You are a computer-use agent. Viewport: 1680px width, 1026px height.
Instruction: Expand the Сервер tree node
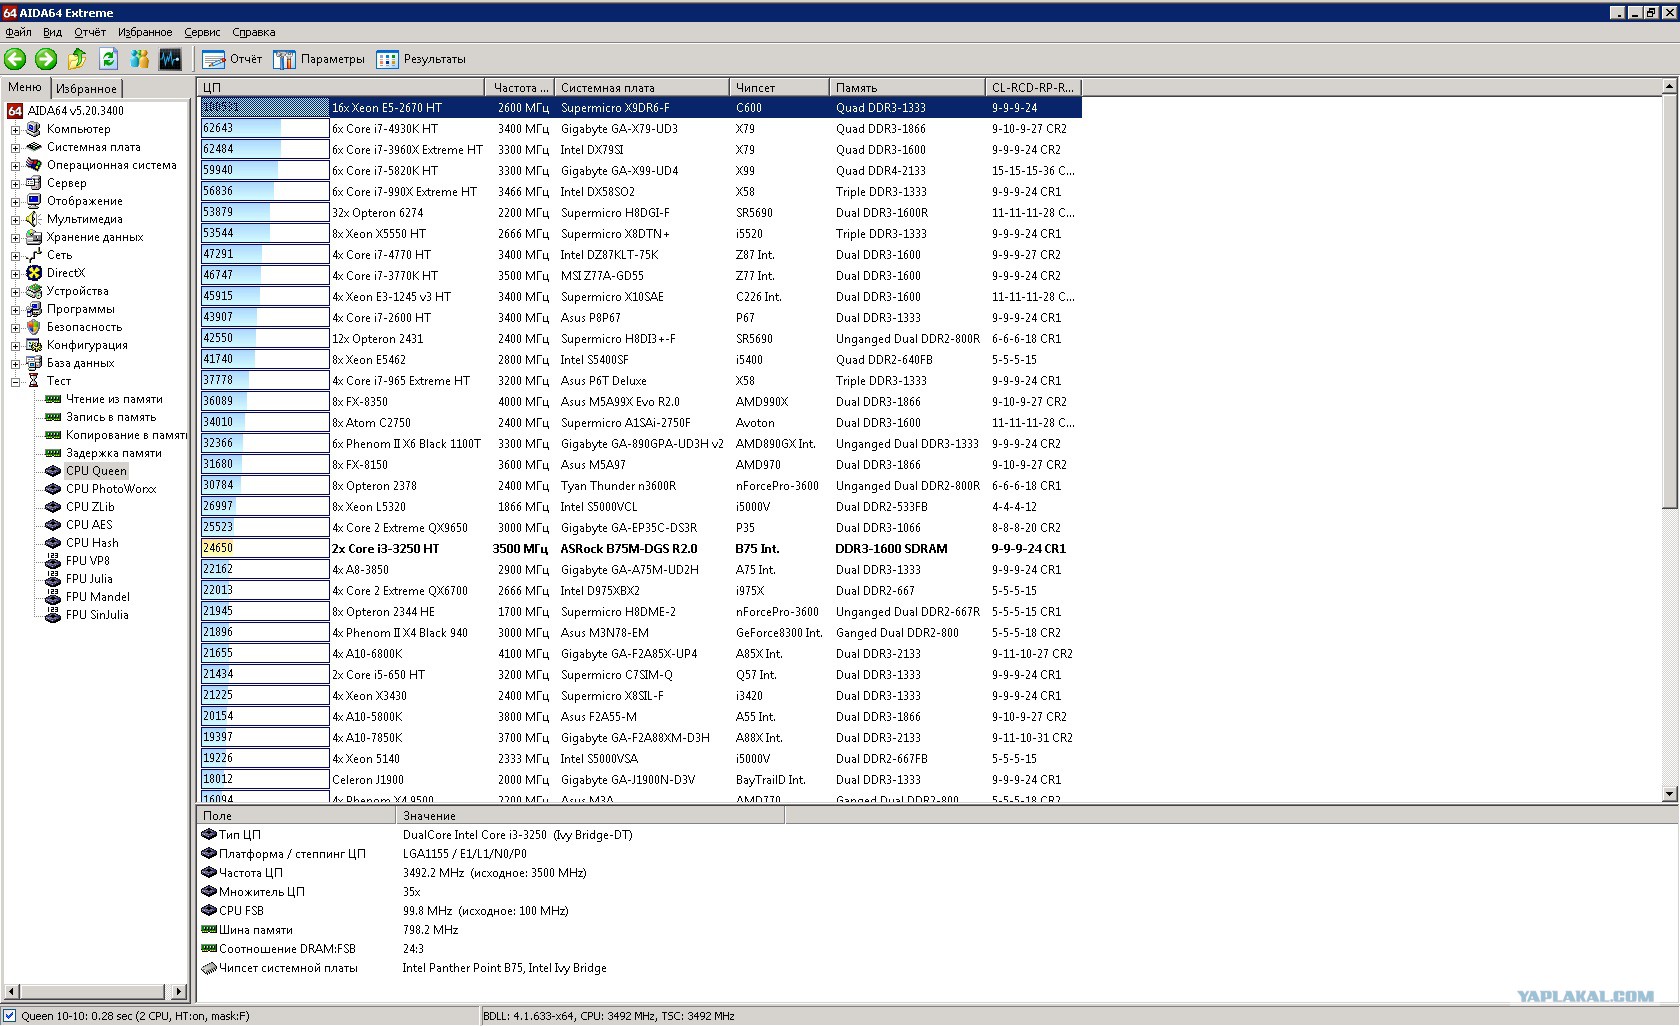pyautogui.click(x=15, y=183)
